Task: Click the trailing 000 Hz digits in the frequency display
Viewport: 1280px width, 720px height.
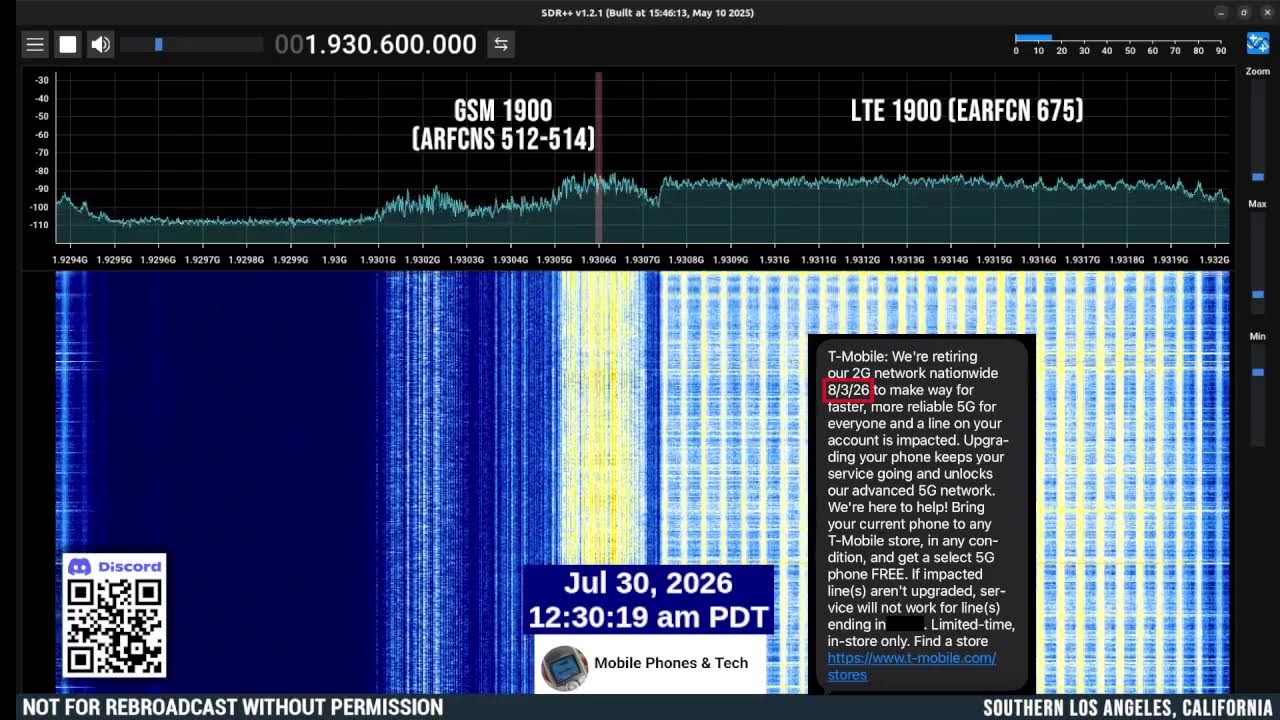Action: click(x=454, y=44)
